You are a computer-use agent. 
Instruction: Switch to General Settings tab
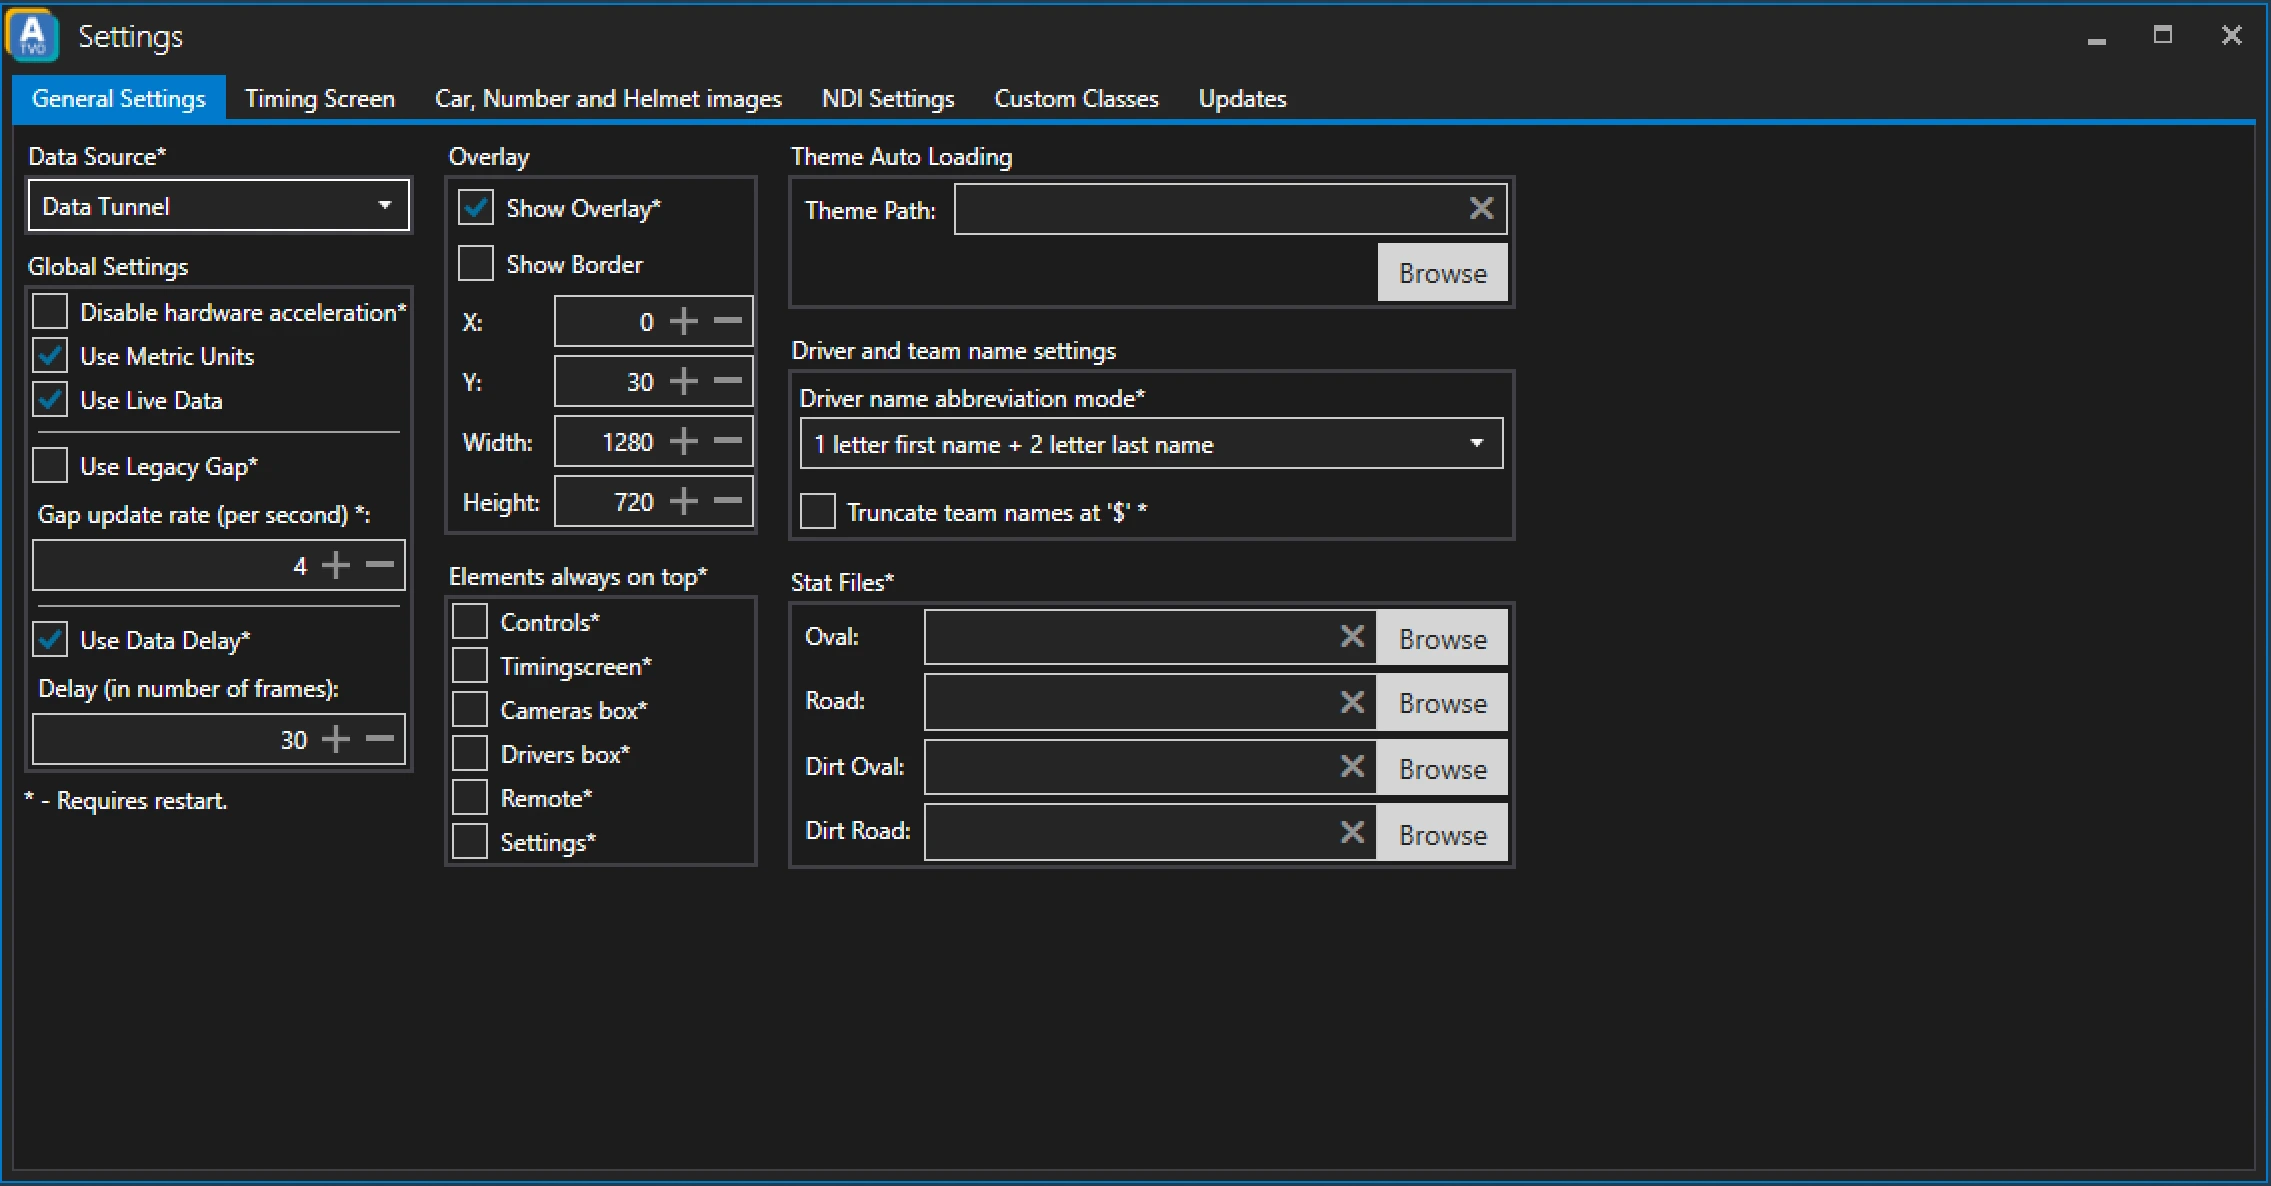point(119,98)
